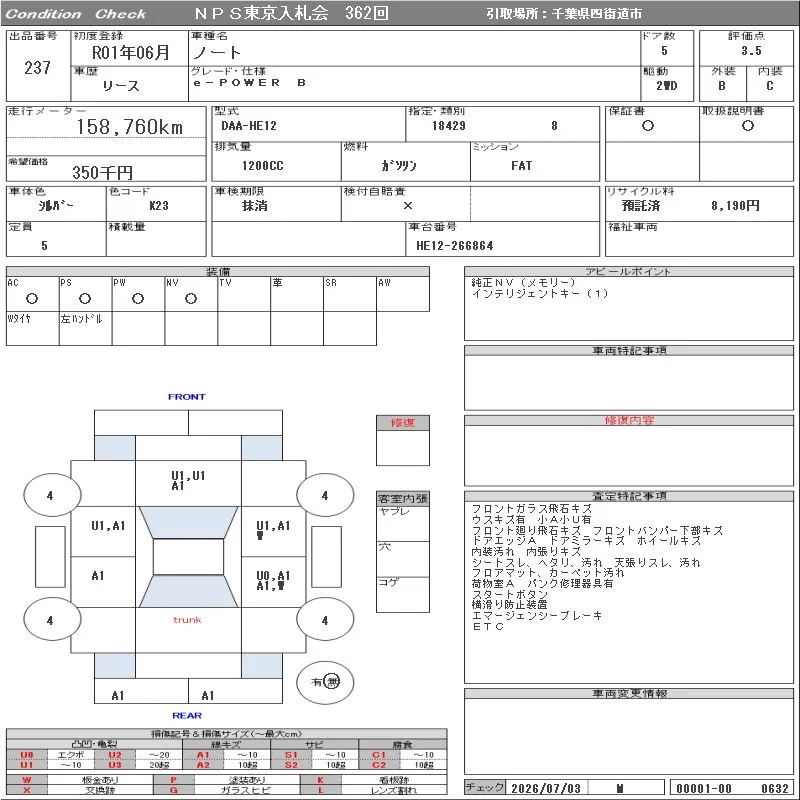The width and height of the screenshot is (800, 800).
Task: Click the note '横滑り防止装置'
Action: [x=509, y=605]
